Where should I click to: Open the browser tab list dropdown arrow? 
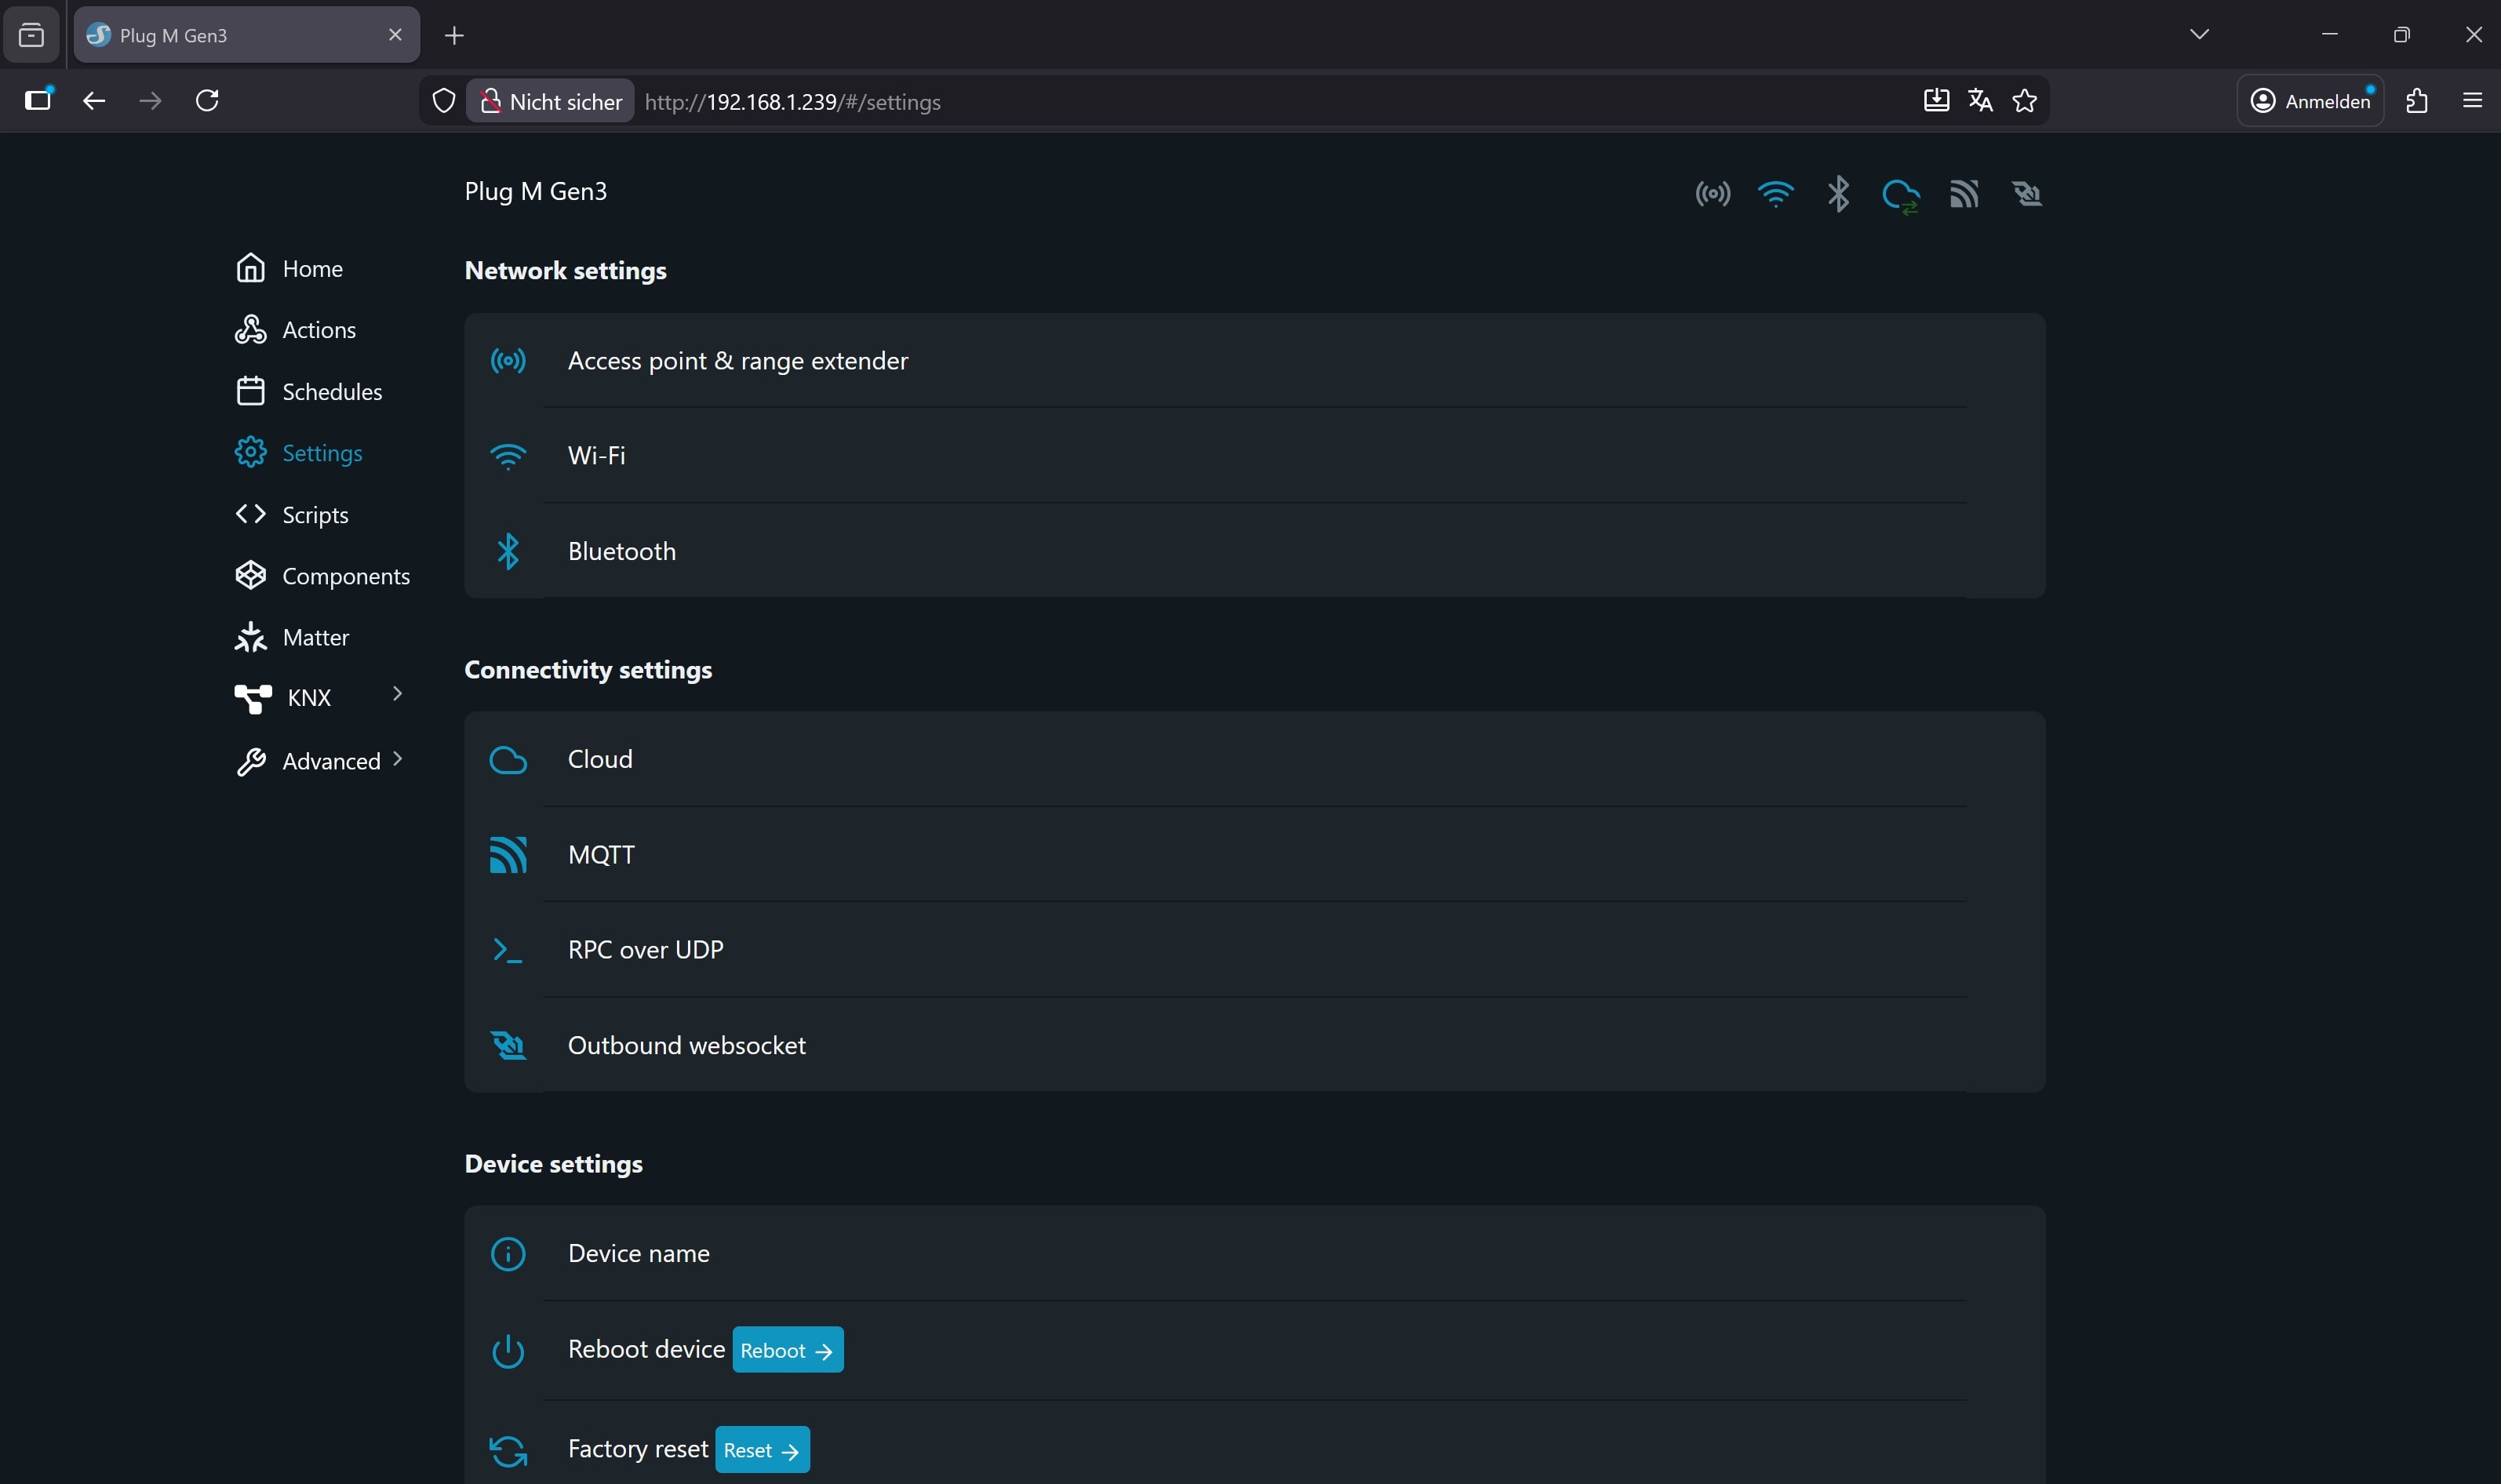pos(2199,34)
